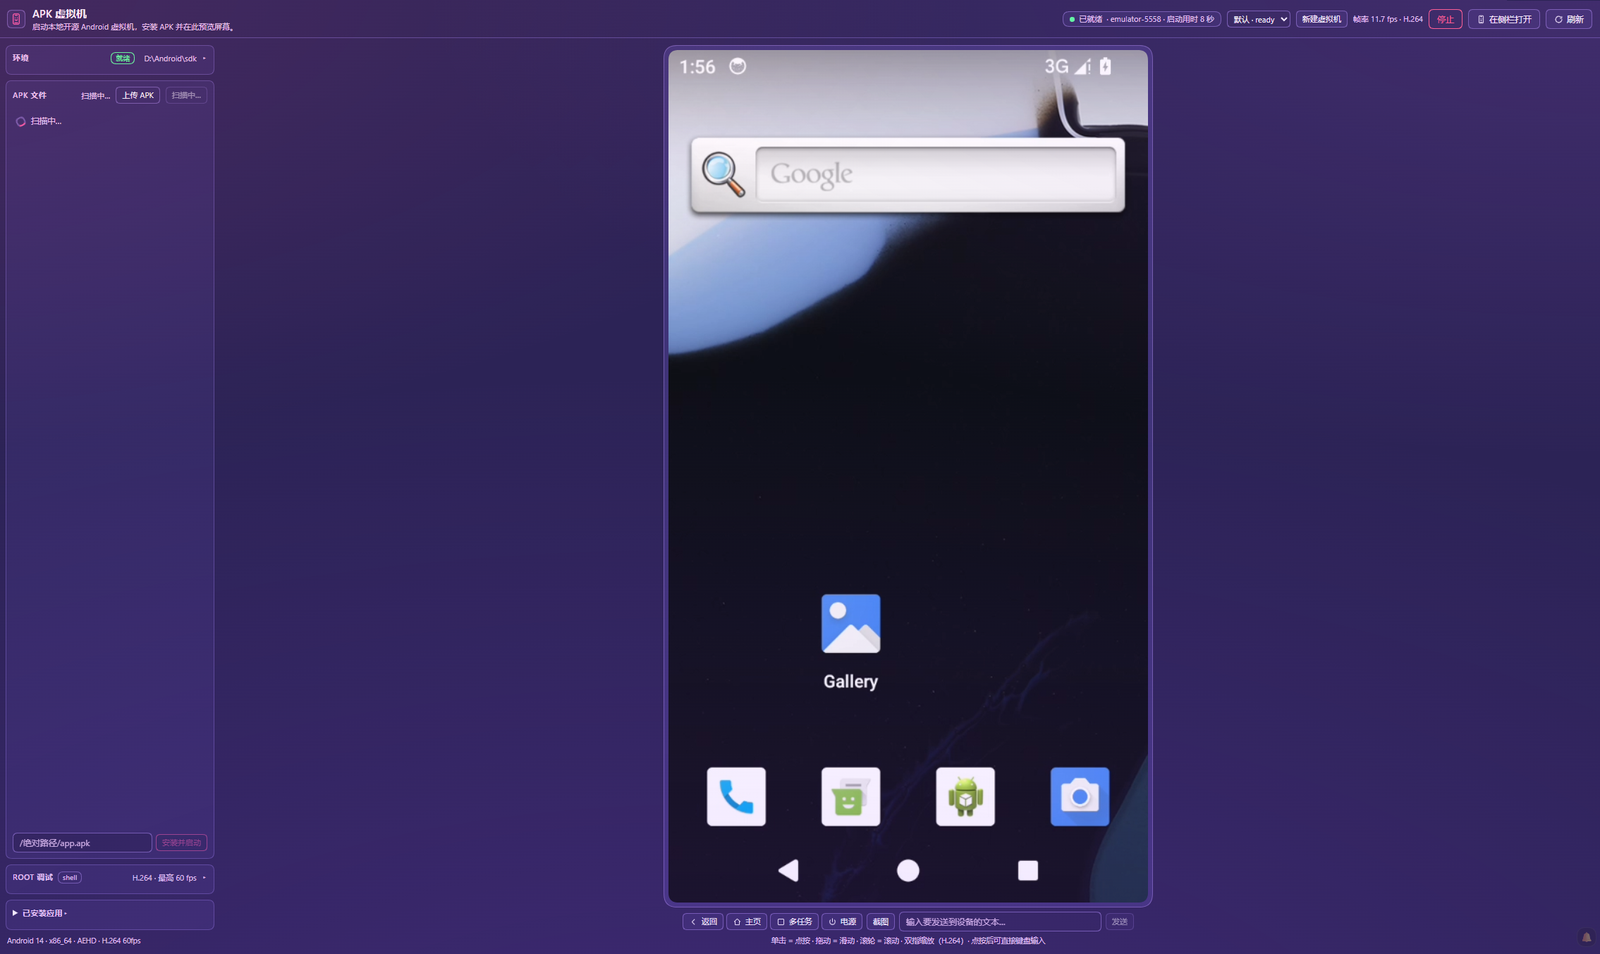Click the bell icon at bottom right

[1586, 937]
